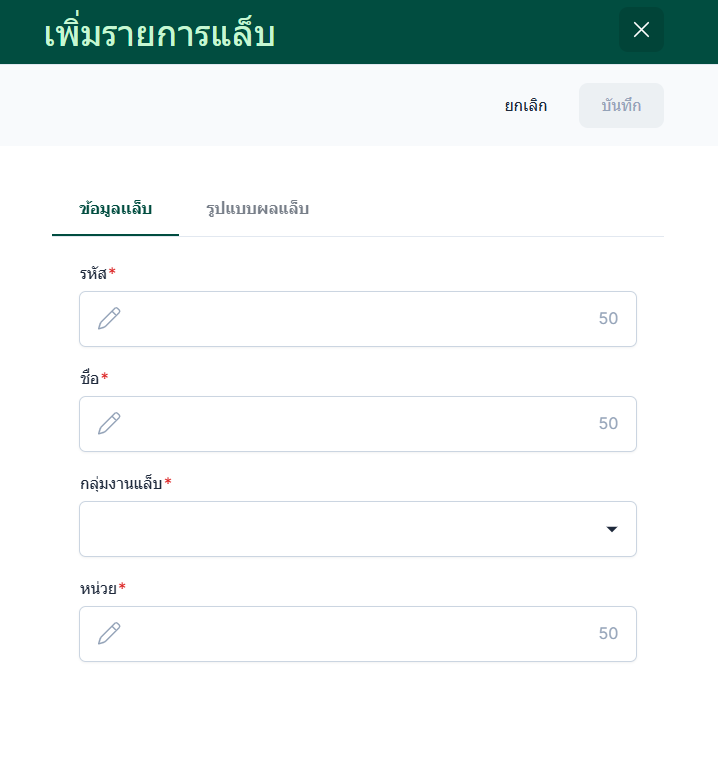
Task: Click the 50 character counter in ชื่อ field
Action: (x=608, y=424)
